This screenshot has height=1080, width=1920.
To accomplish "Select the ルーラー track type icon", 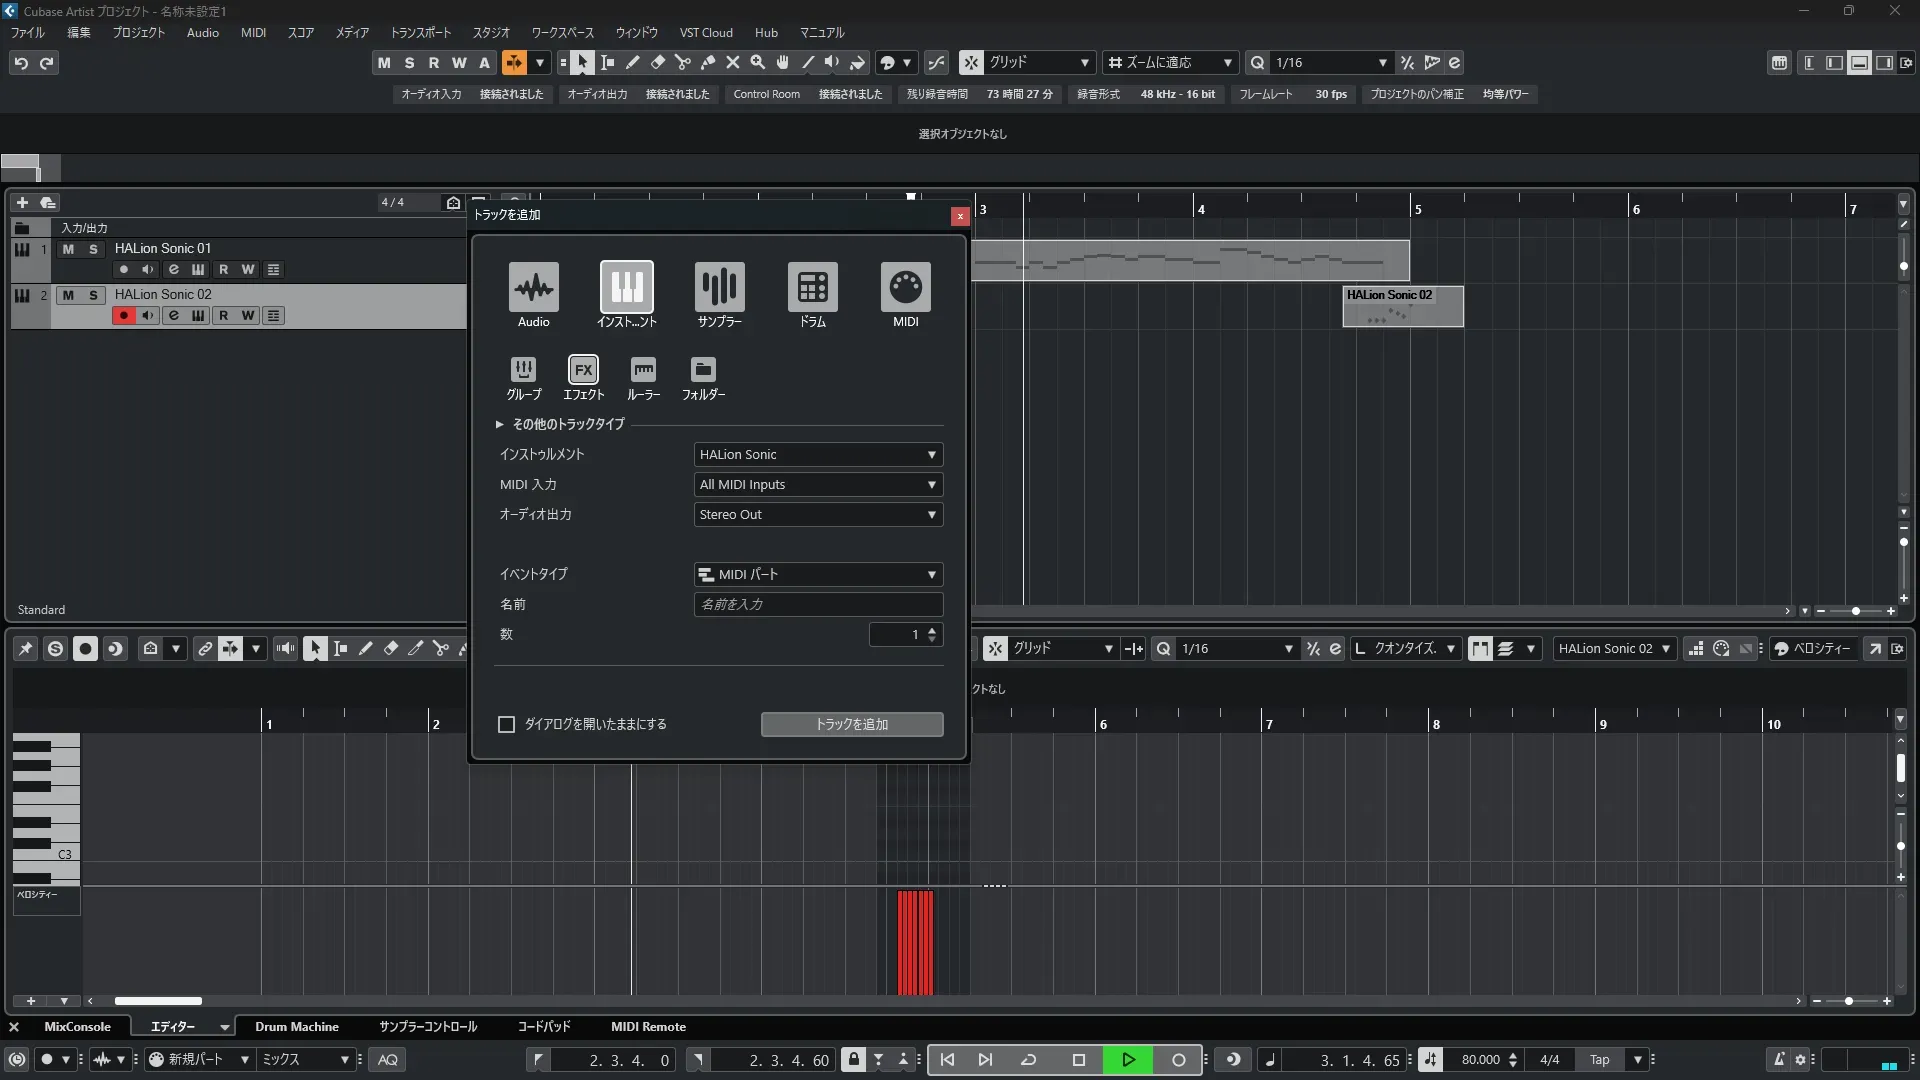I will [643, 369].
